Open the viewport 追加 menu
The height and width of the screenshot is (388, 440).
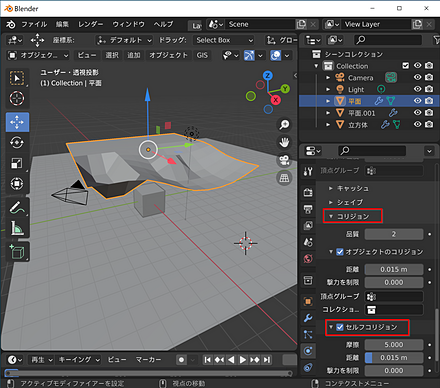coord(133,55)
